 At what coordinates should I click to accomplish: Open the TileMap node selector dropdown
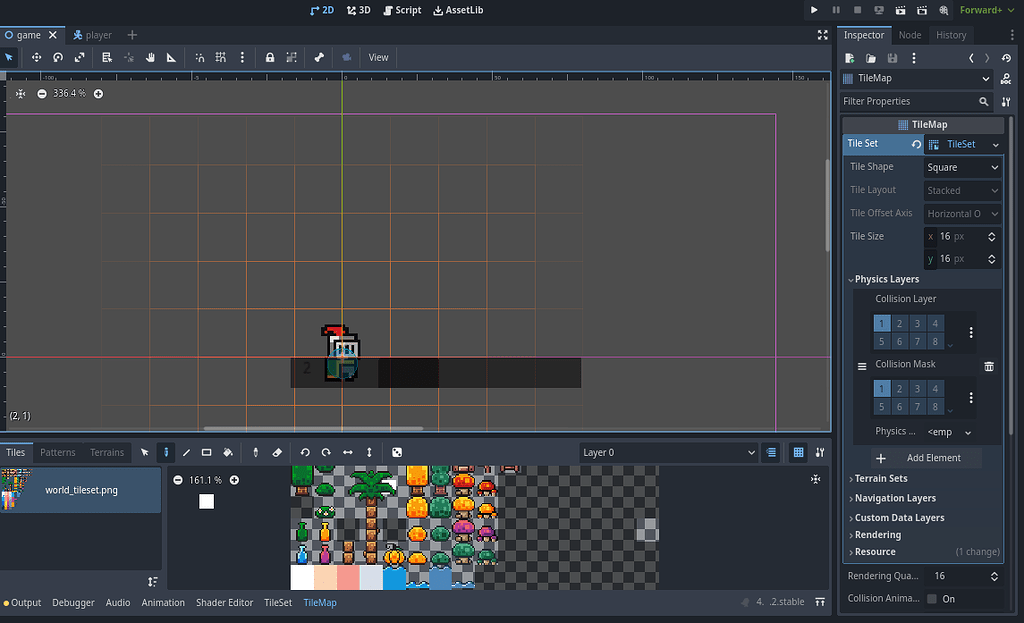[916, 78]
